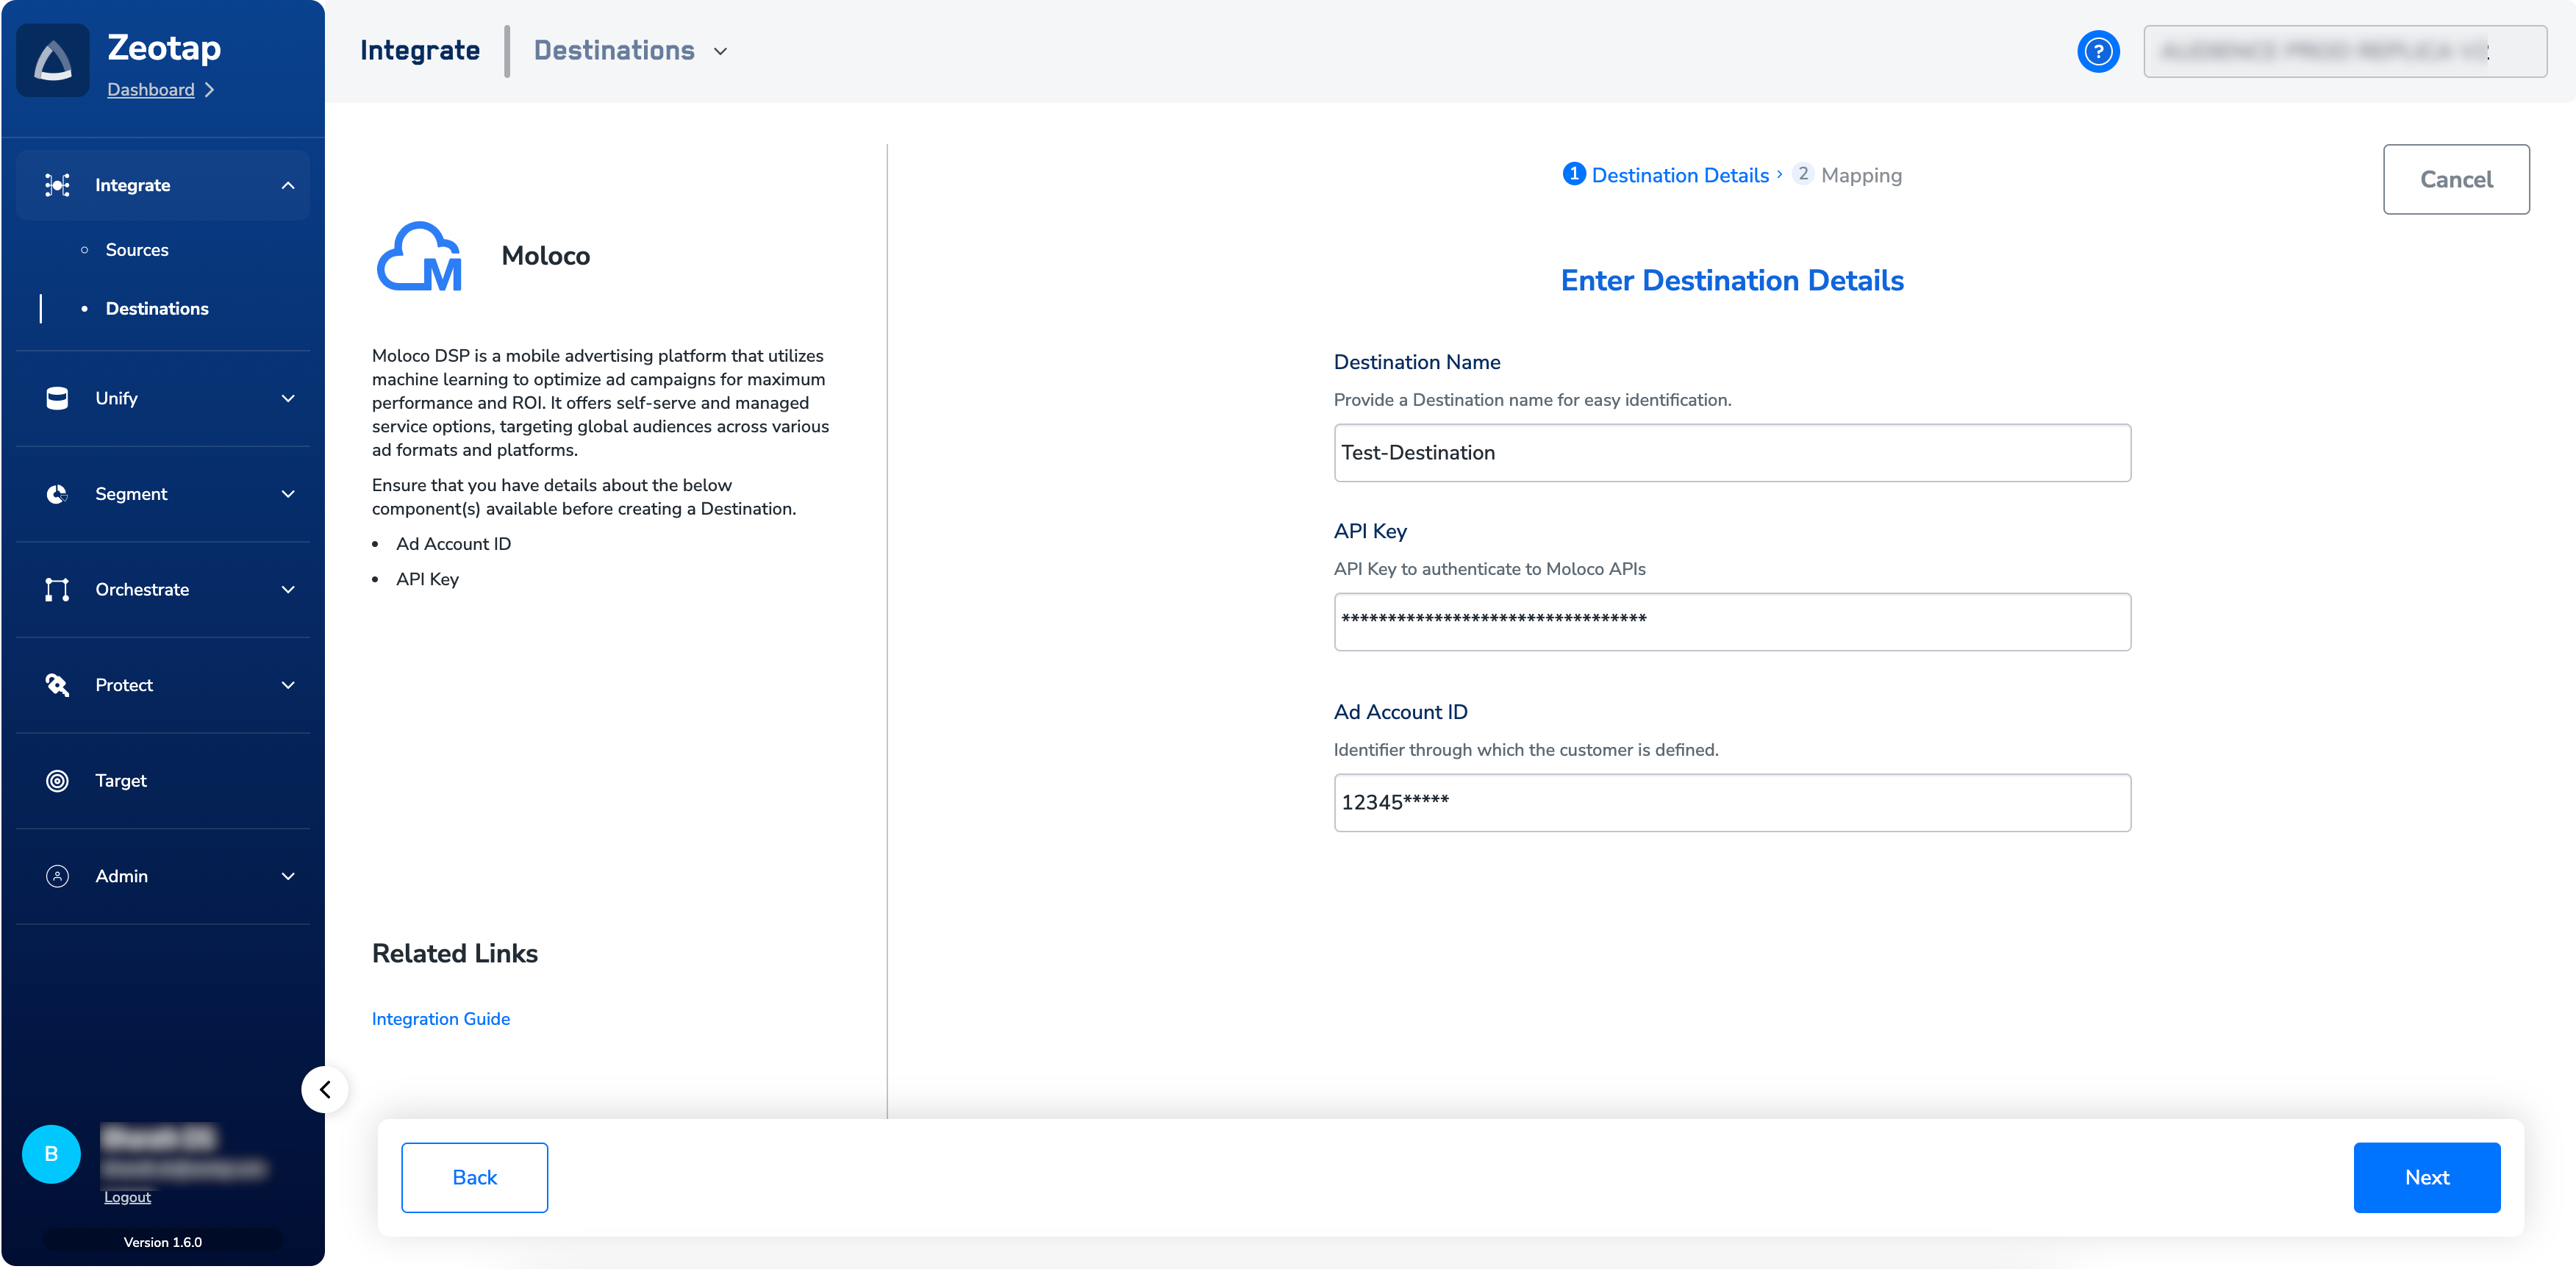The image size is (2576, 1269).
Task: Click the user avatar B circle
Action: [x=51, y=1153]
